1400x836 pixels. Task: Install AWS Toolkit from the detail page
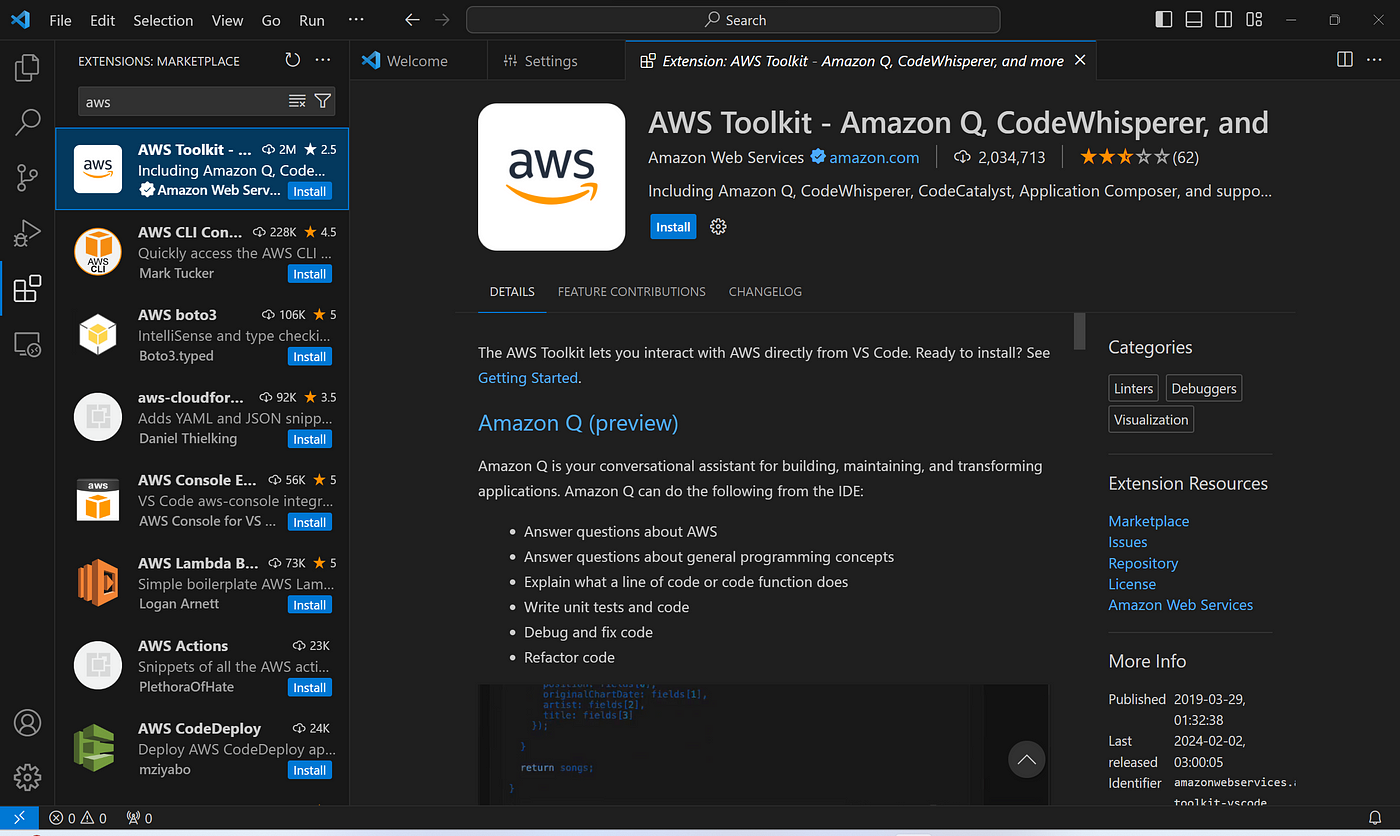673,227
